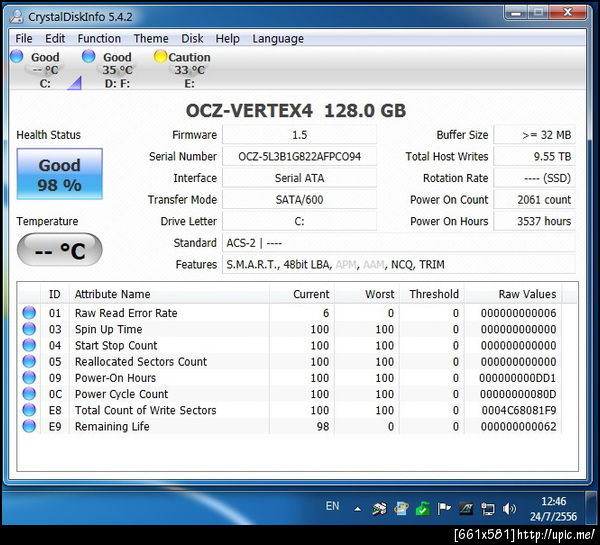The width and height of the screenshot is (600, 545).
Task: Open the Function menu
Action: tap(99, 38)
